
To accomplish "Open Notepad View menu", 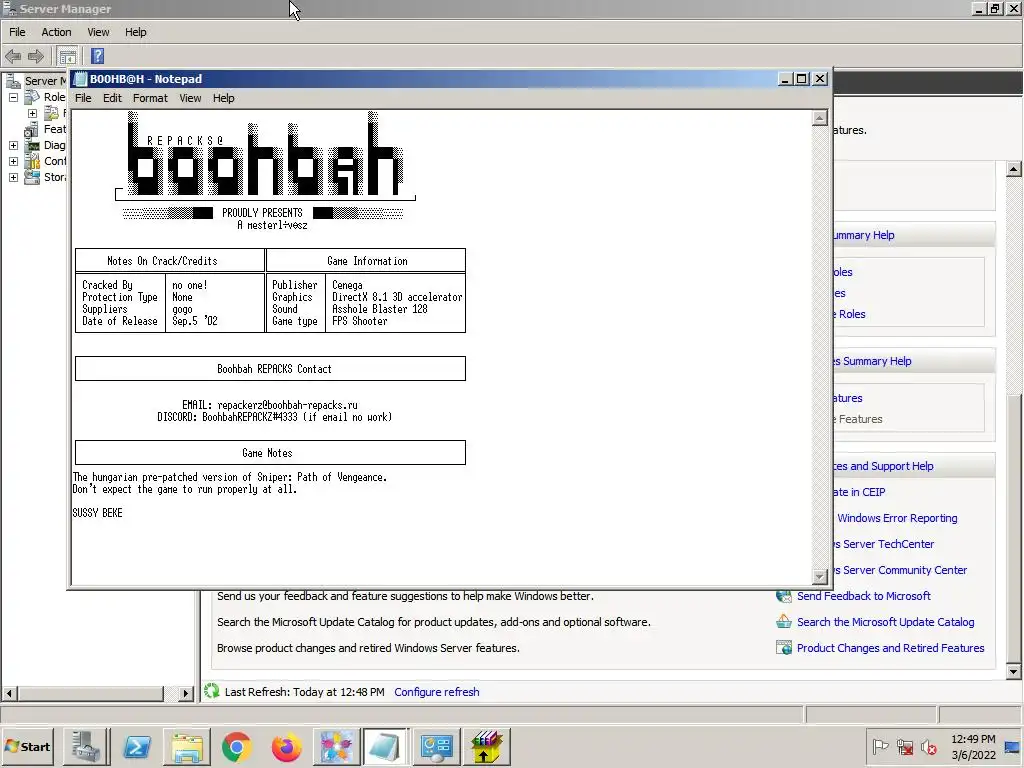I will [x=190, y=98].
